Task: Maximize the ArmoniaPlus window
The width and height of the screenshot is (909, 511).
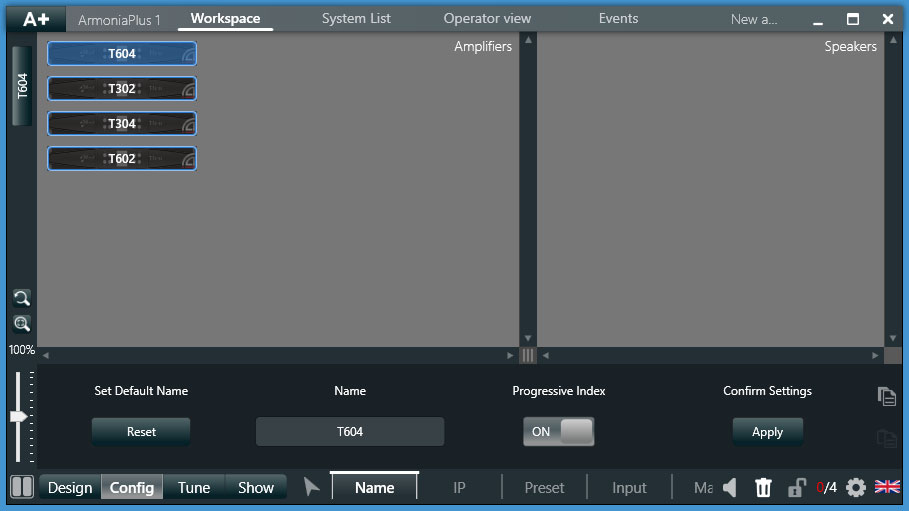Action: [x=853, y=19]
